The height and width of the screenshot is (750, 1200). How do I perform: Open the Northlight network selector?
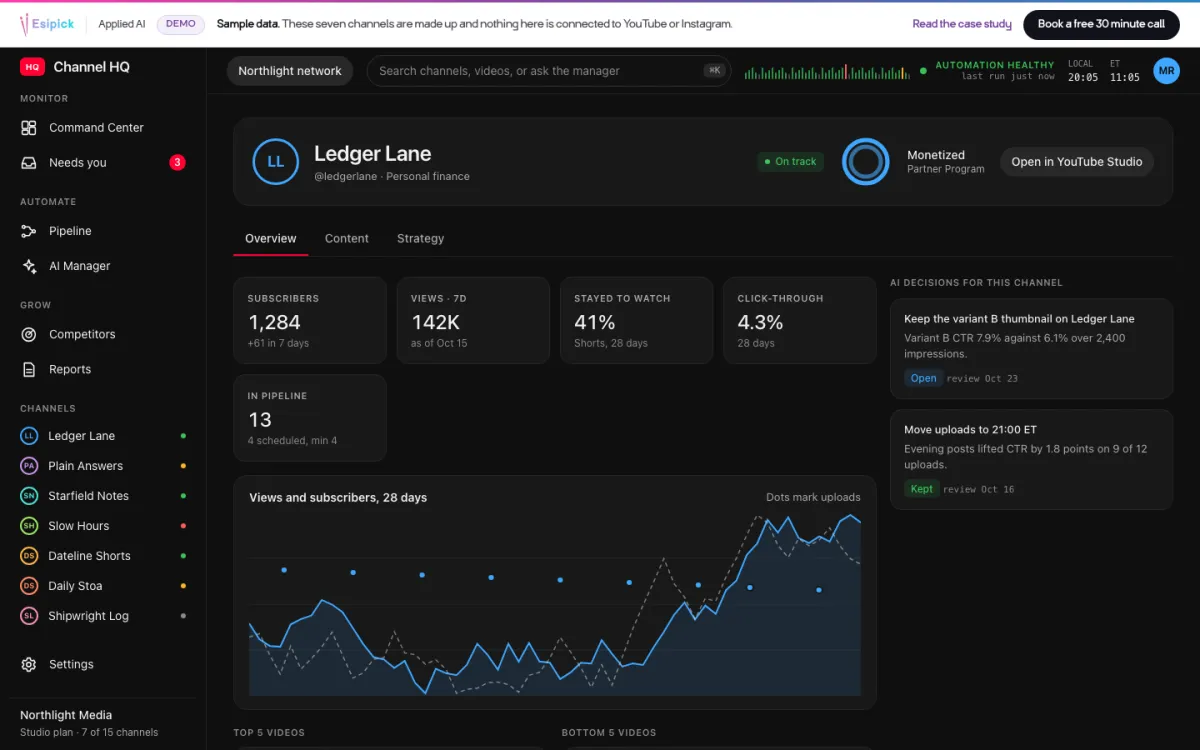click(290, 71)
